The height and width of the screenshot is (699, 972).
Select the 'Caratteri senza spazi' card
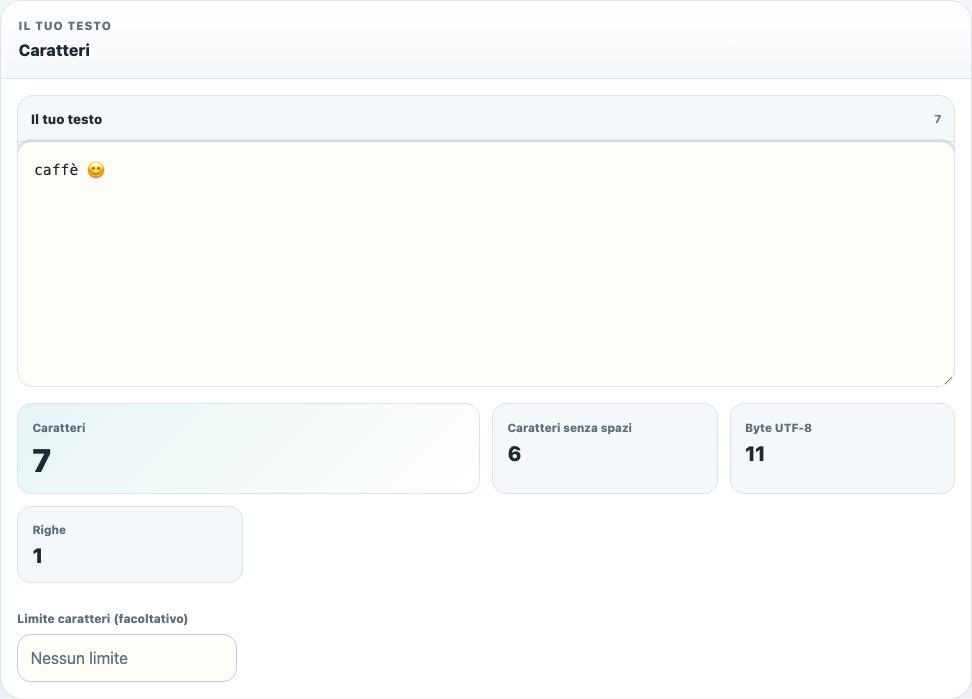(604, 449)
